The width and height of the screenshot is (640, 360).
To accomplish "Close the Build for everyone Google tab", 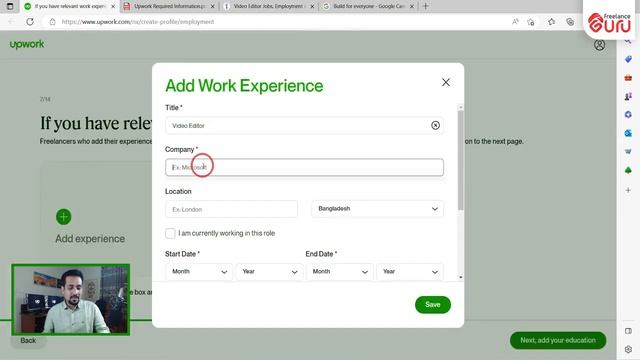I will tap(412, 6).
